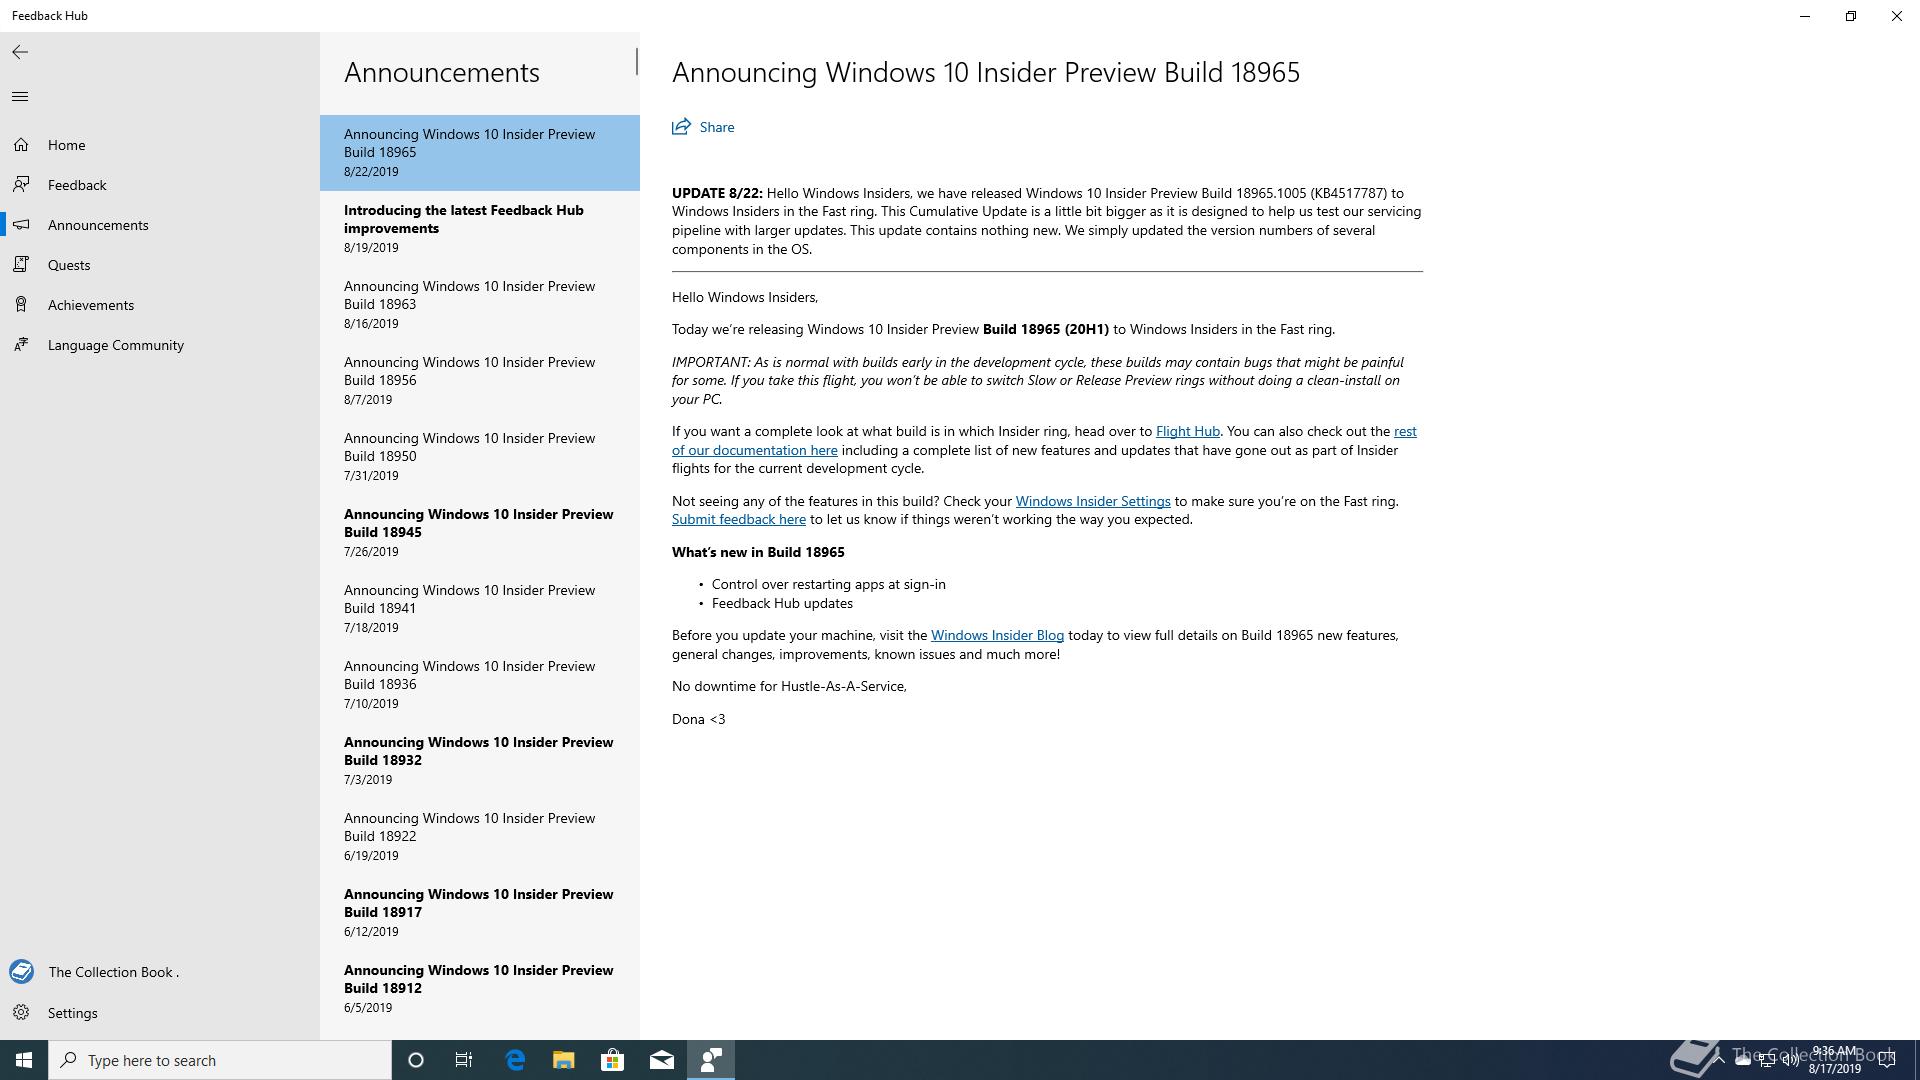Click the Quests icon in sidebar
The height and width of the screenshot is (1080, 1920).
pyautogui.click(x=21, y=265)
